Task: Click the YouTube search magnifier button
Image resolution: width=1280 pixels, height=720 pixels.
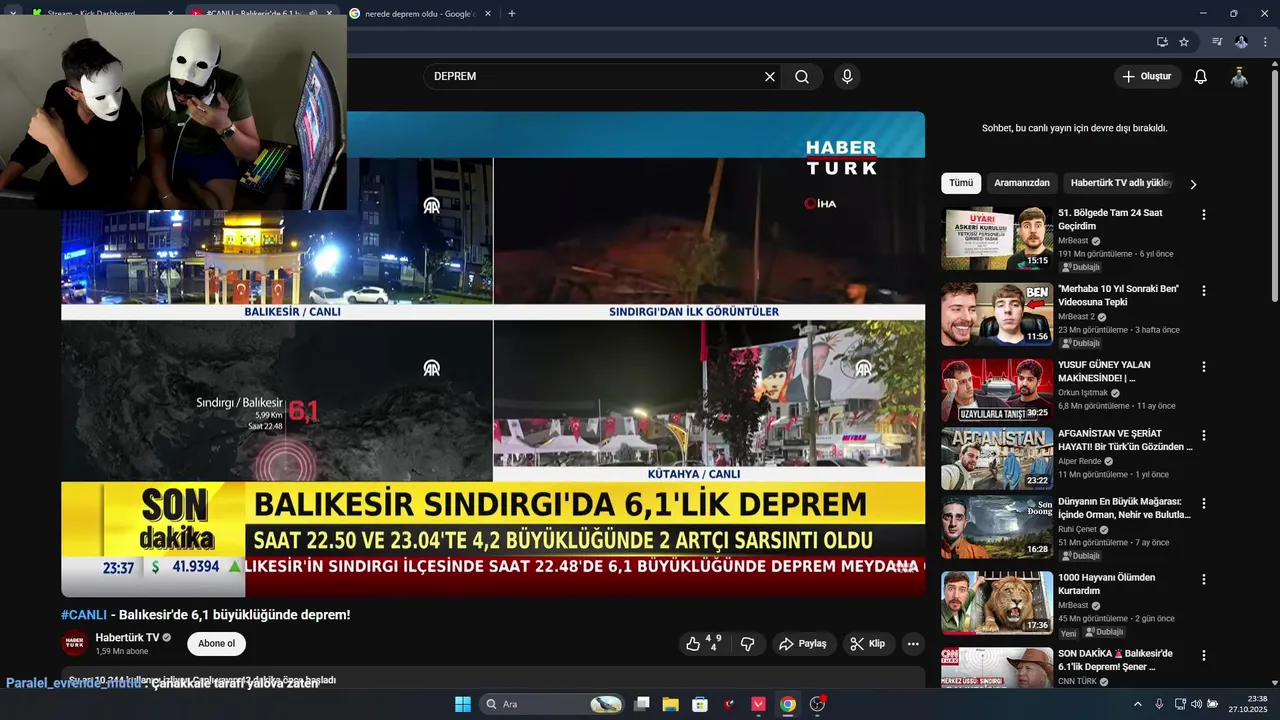Action: pos(802,77)
